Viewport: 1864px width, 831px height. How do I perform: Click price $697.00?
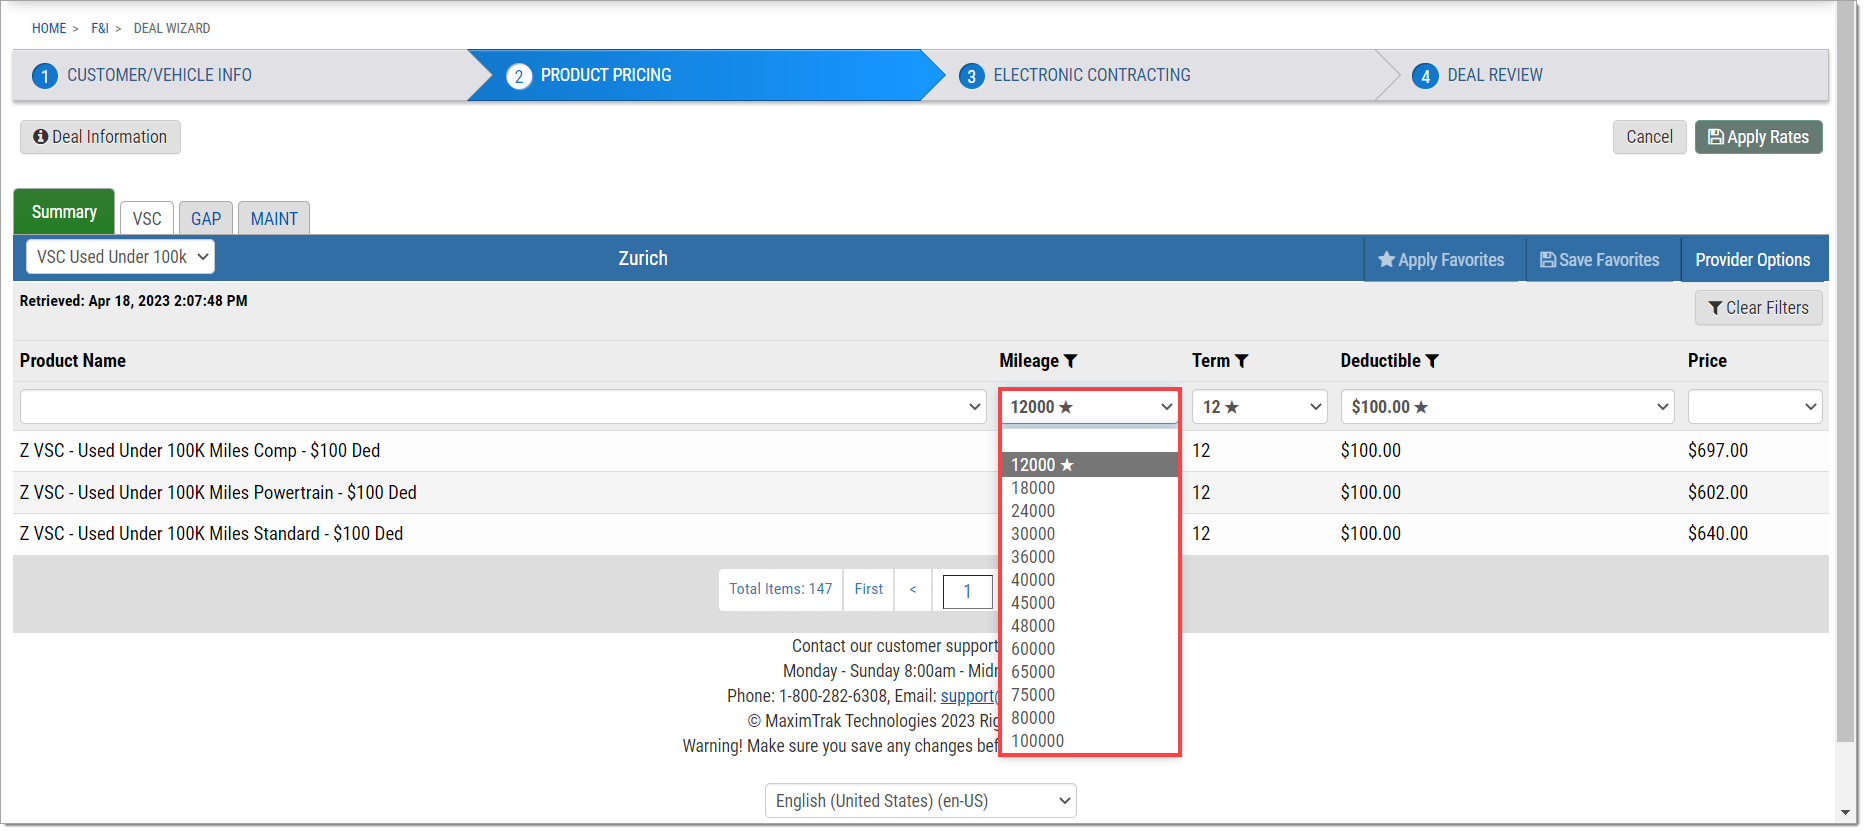coord(1718,451)
